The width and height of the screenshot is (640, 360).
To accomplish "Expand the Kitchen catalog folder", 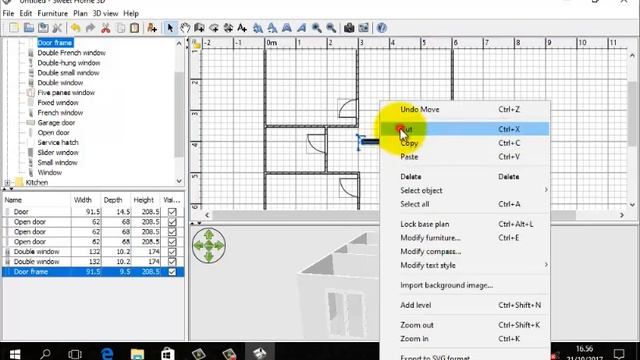I will click(7, 182).
